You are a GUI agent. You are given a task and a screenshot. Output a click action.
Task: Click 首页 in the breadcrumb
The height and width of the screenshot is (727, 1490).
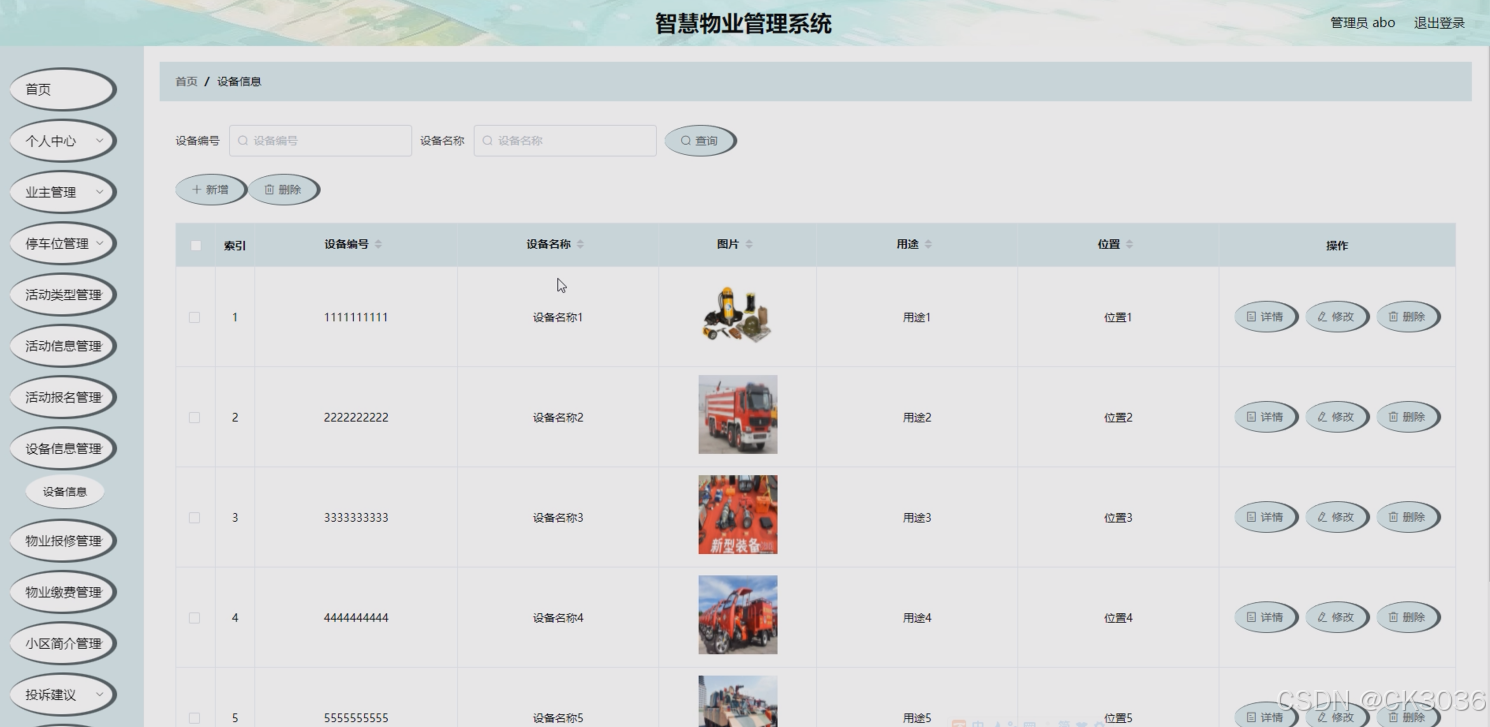coord(186,82)
